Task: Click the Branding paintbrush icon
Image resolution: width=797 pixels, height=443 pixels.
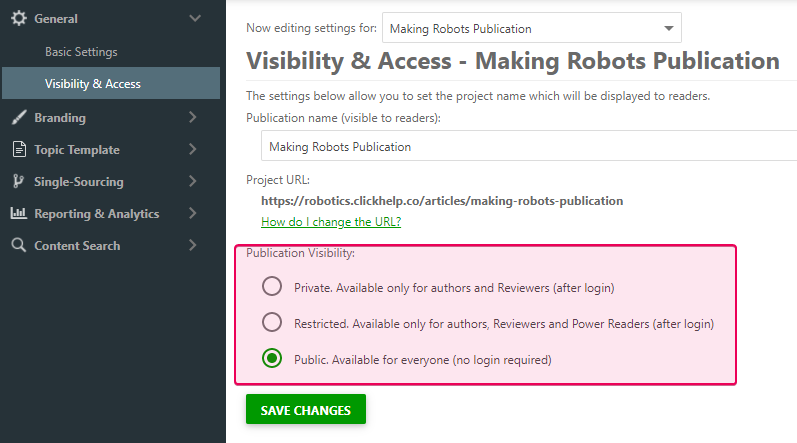Action: point(19,117)
